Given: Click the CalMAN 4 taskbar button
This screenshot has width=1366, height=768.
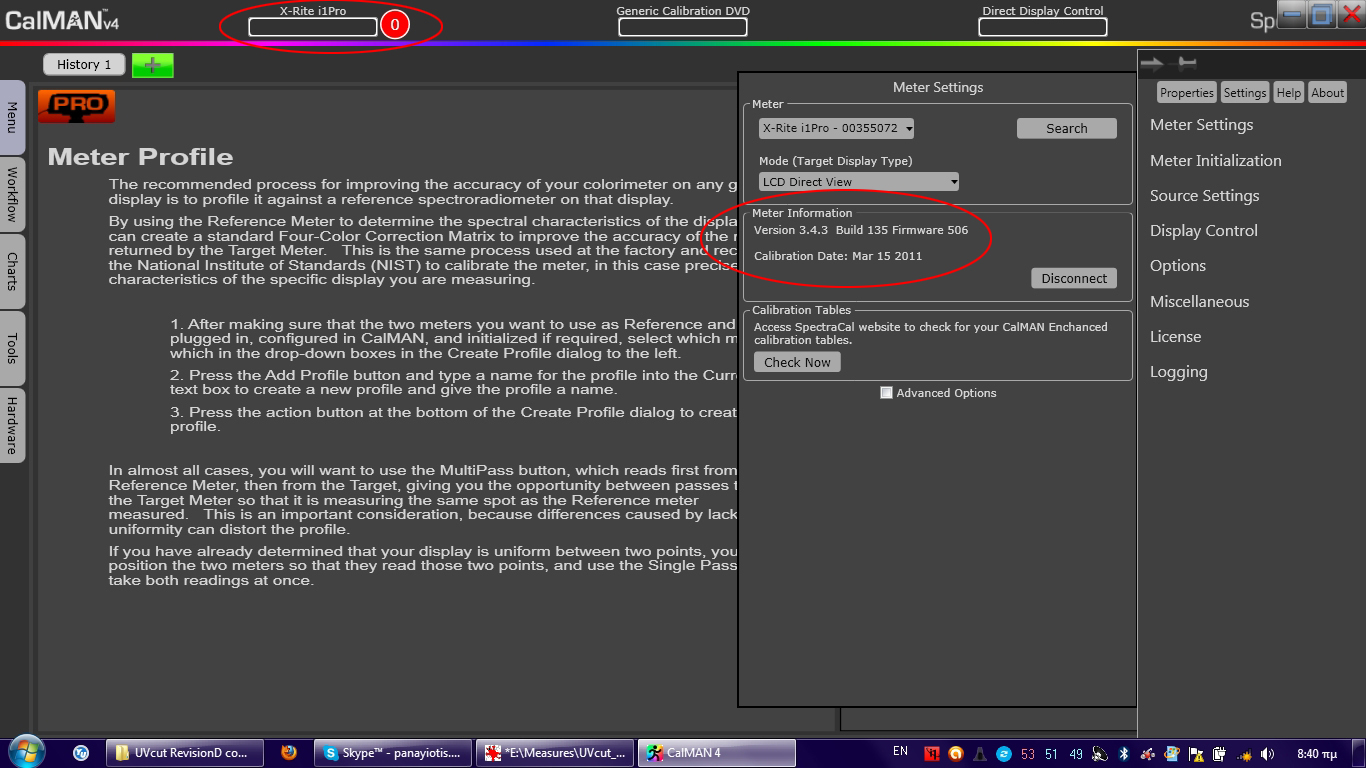Looking at the screenshot, I should [x=717, y=753].
